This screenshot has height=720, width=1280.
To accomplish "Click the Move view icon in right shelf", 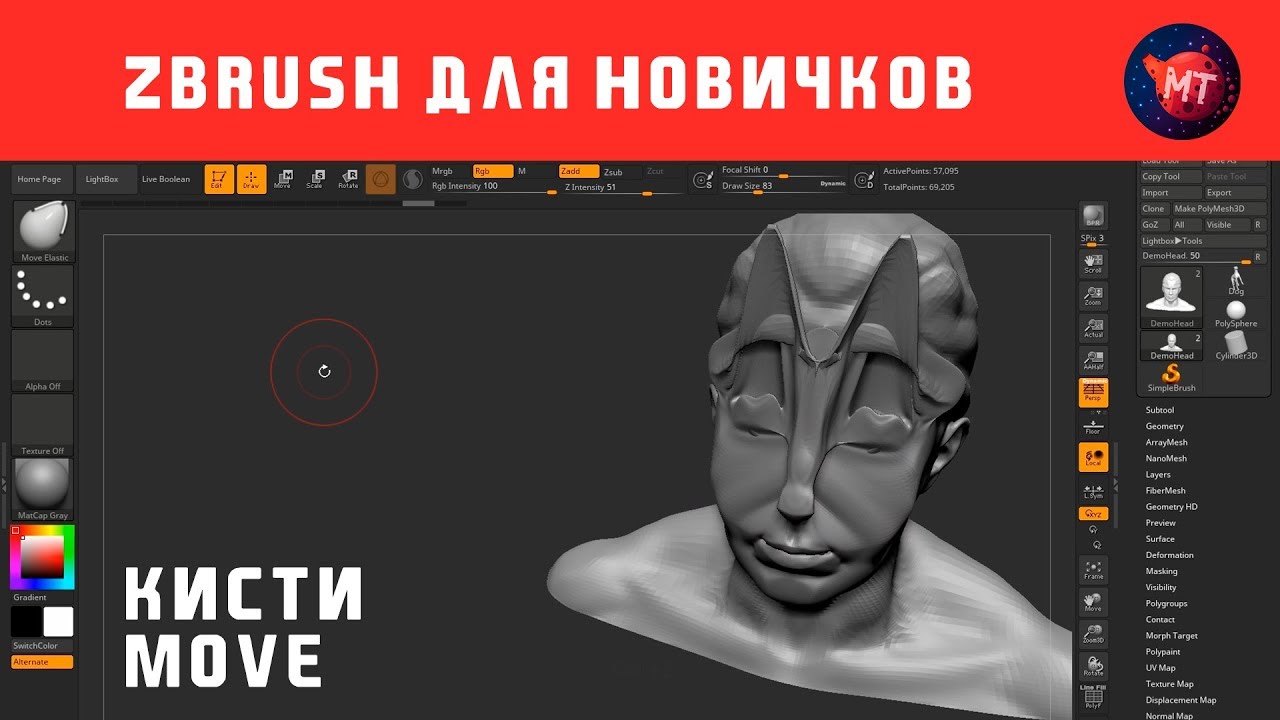I will point(1093,602).
